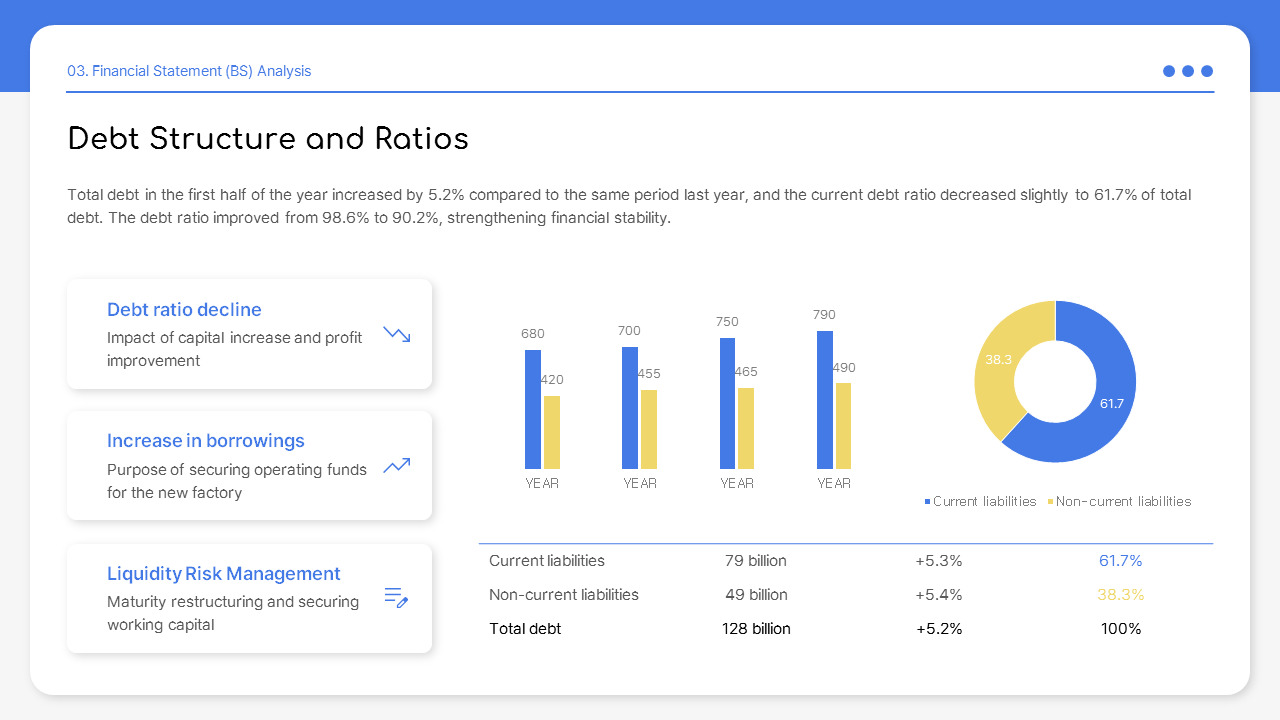Screen dimensions: 1280x720
Task: Toggle visibility of the Debt ratio decline card
Action: point(249,333)
